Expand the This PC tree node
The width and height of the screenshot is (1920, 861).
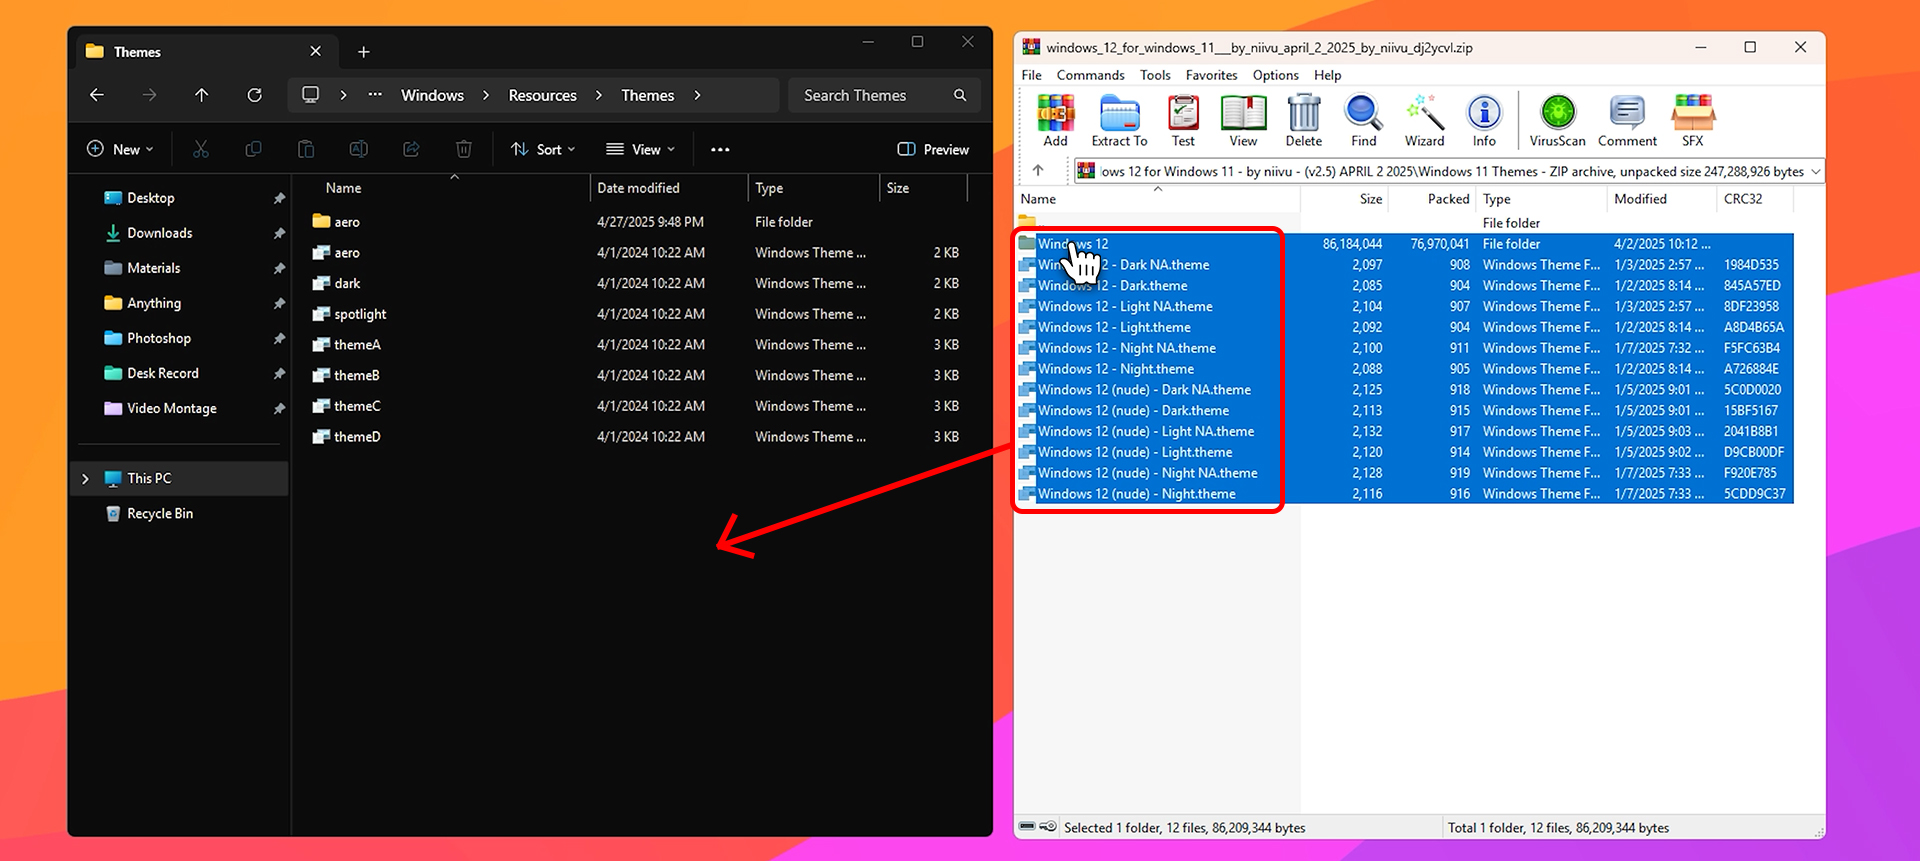pyautogui.click(x=86, y=479)
